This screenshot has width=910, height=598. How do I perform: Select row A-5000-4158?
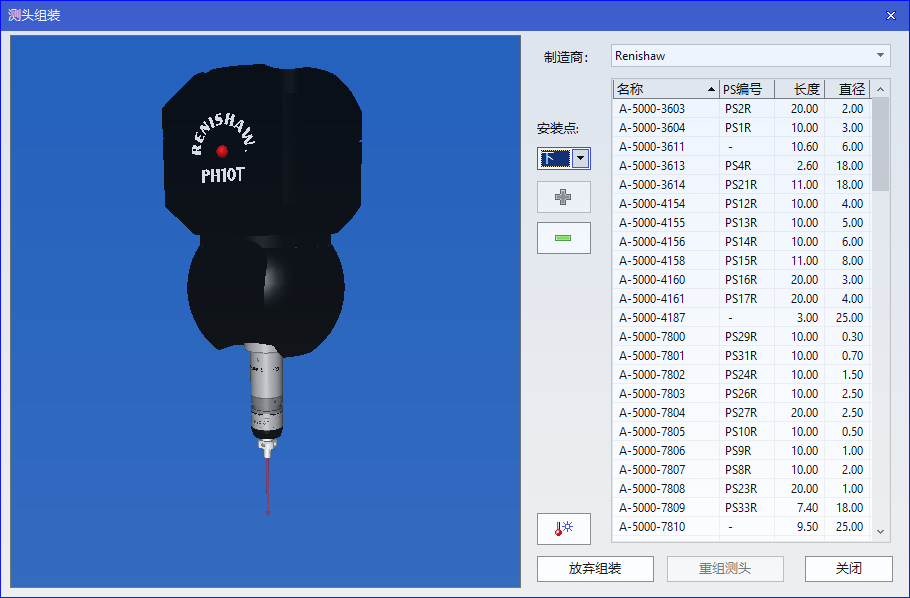tap(742, 261)
